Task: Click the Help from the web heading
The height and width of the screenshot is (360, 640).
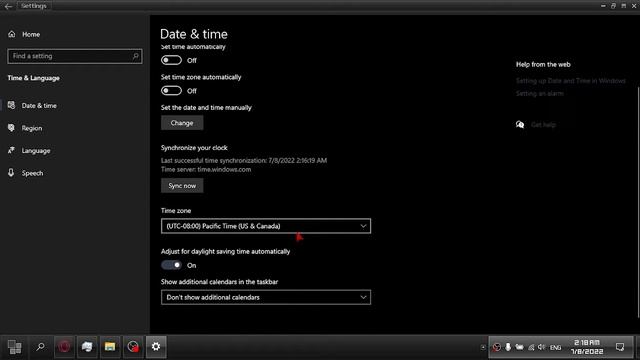Action: click(543, 64)
